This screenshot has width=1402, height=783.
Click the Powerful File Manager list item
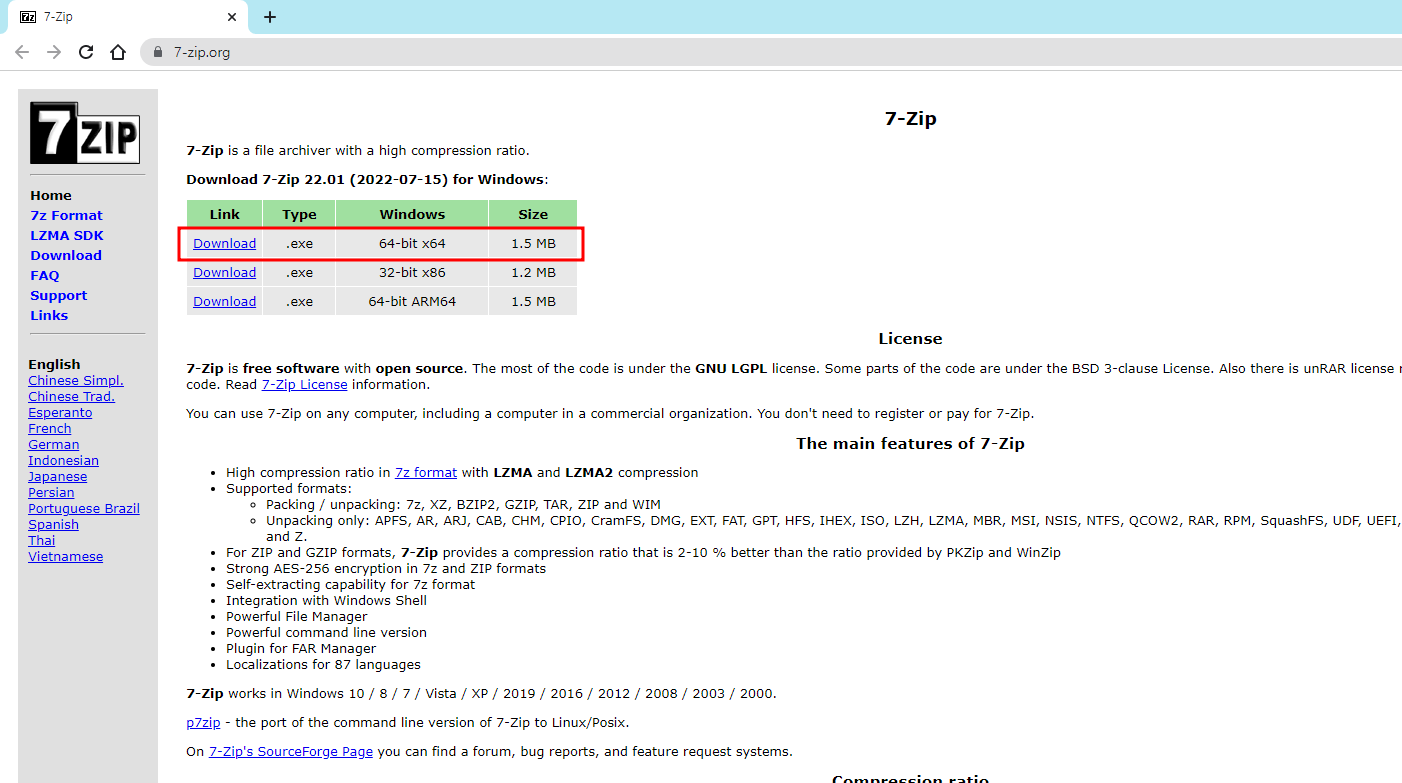[296, 617]
